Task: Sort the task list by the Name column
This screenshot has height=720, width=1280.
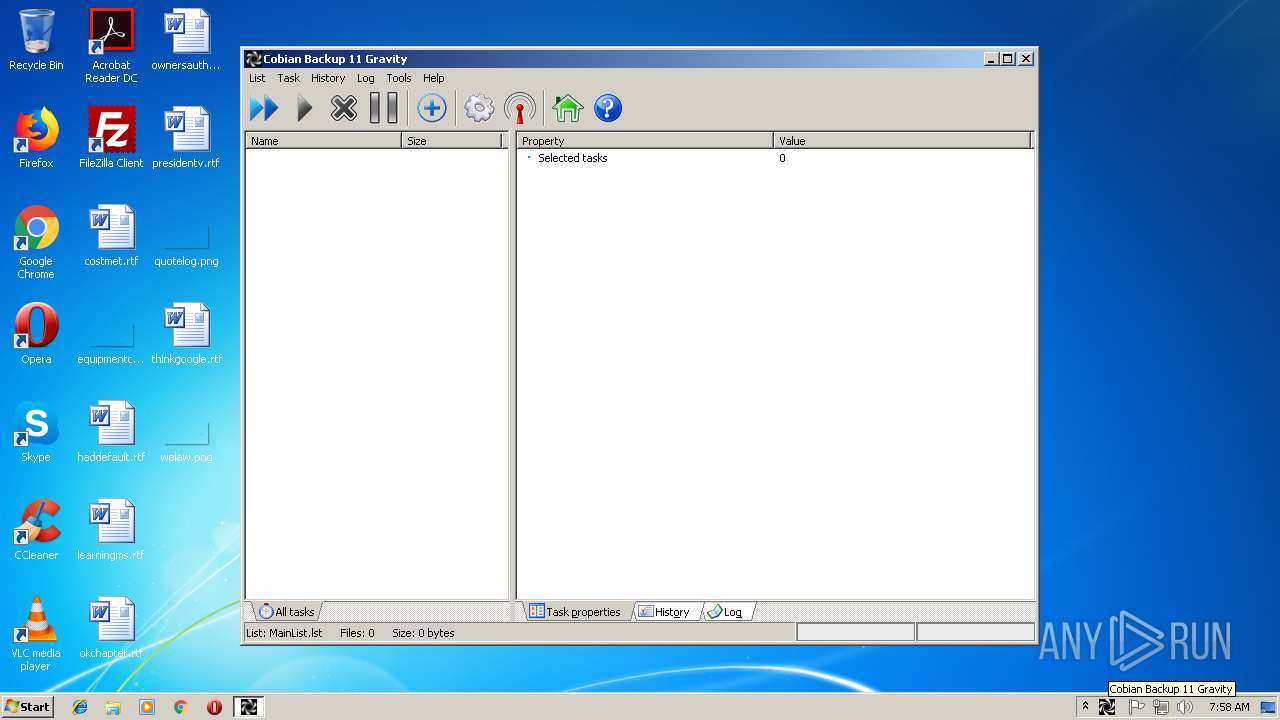Action: [x=324, y=141]
